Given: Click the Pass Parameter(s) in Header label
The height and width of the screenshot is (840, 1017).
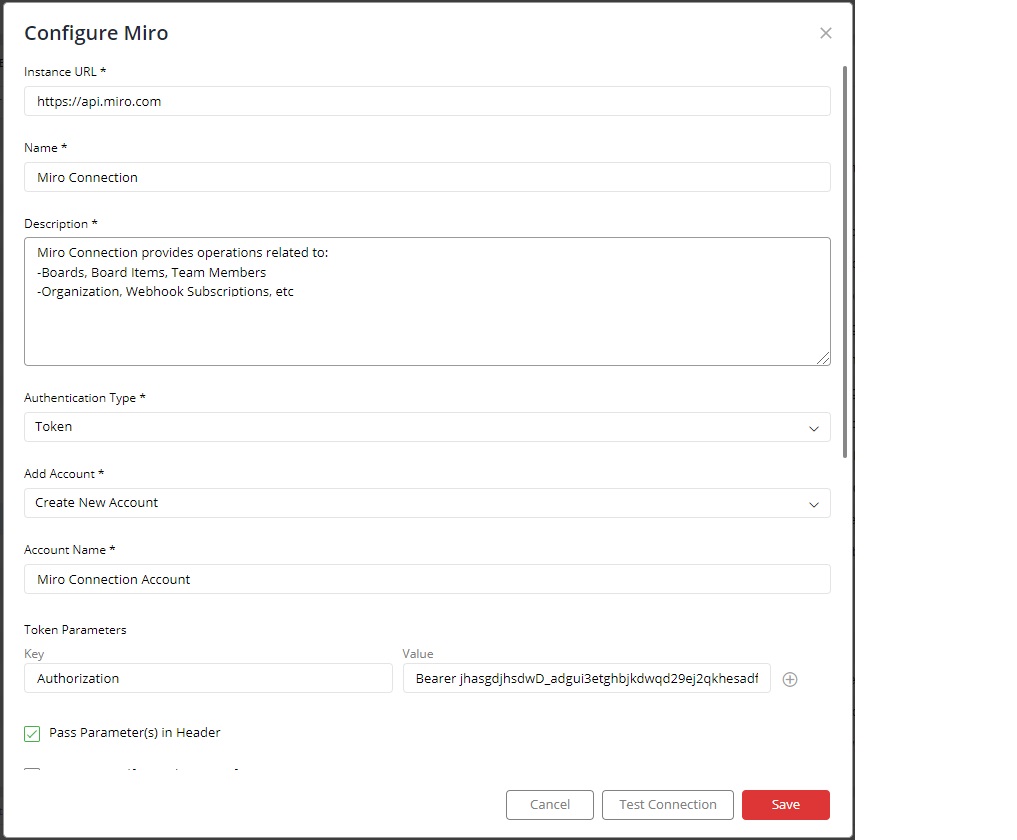Looking at the screenshot, I should click(135, 732).
